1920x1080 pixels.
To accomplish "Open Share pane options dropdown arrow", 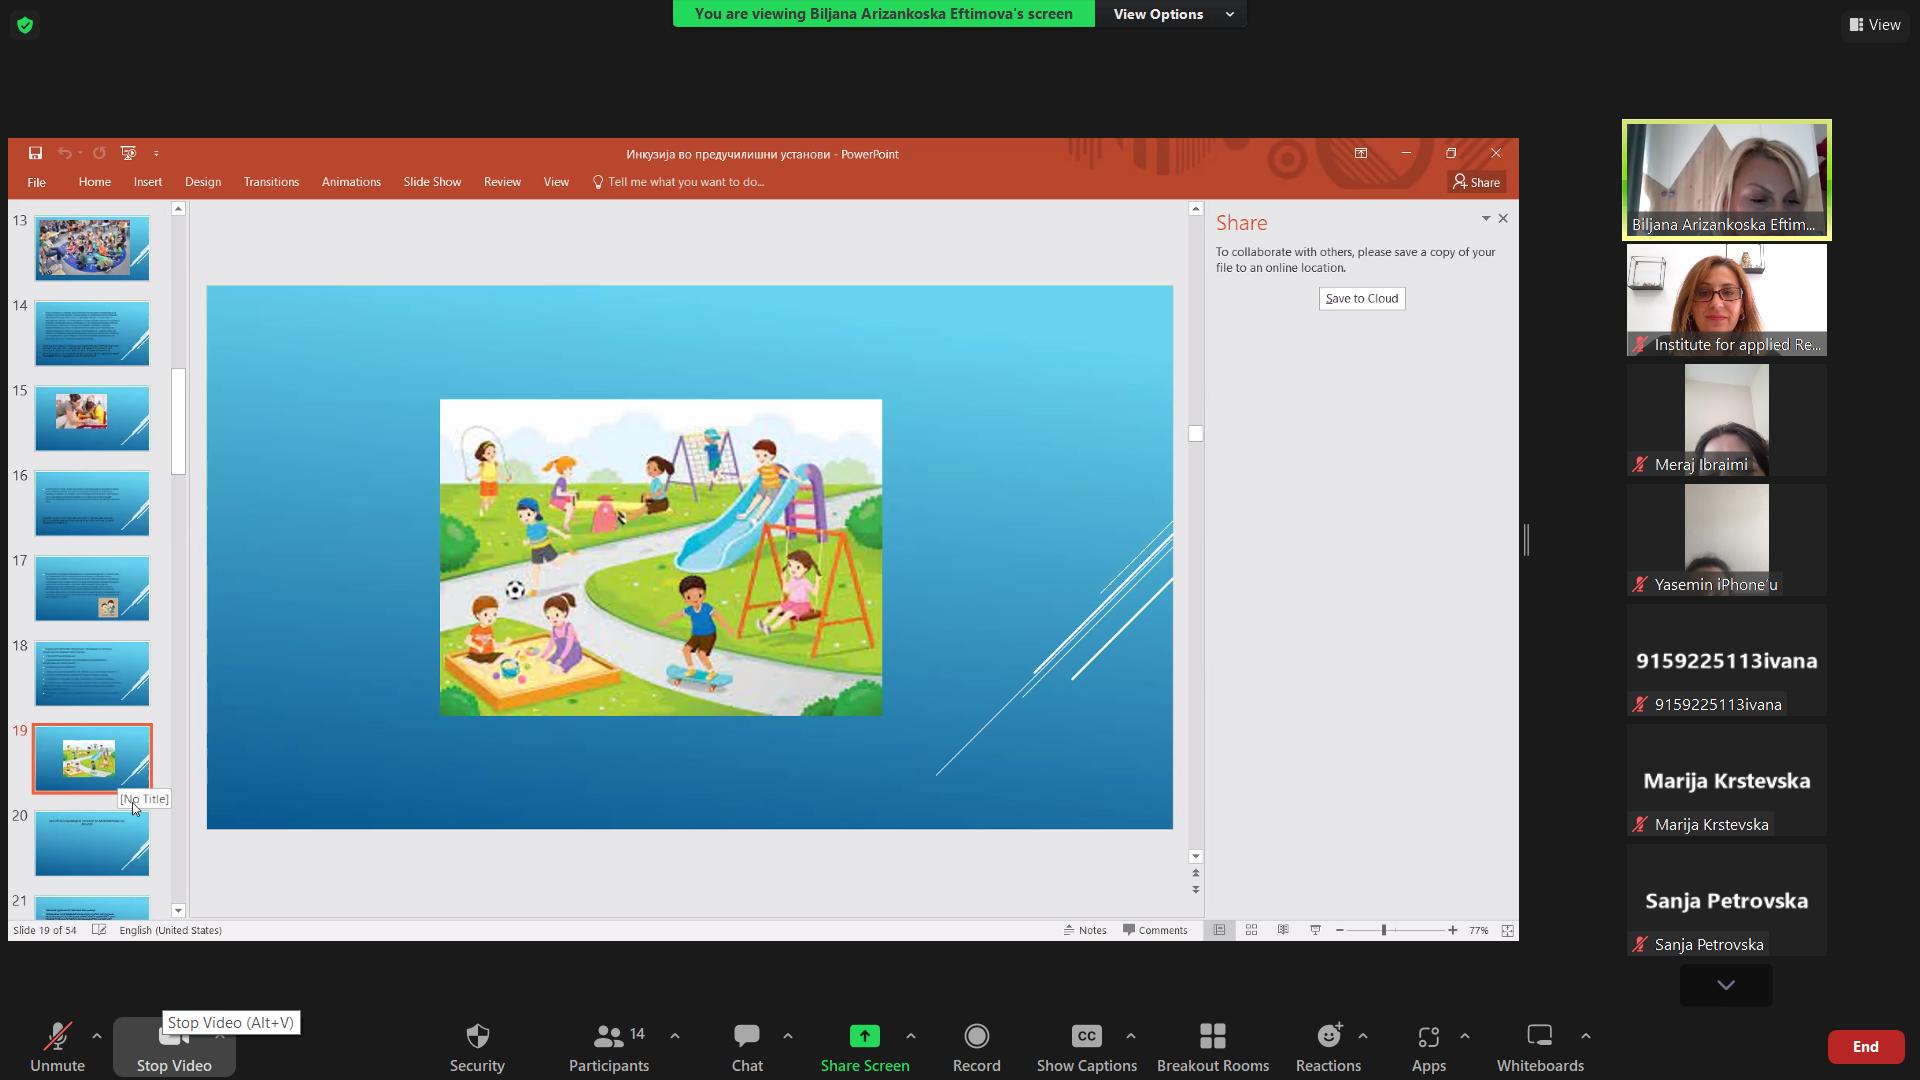I will pos(1486,218).
